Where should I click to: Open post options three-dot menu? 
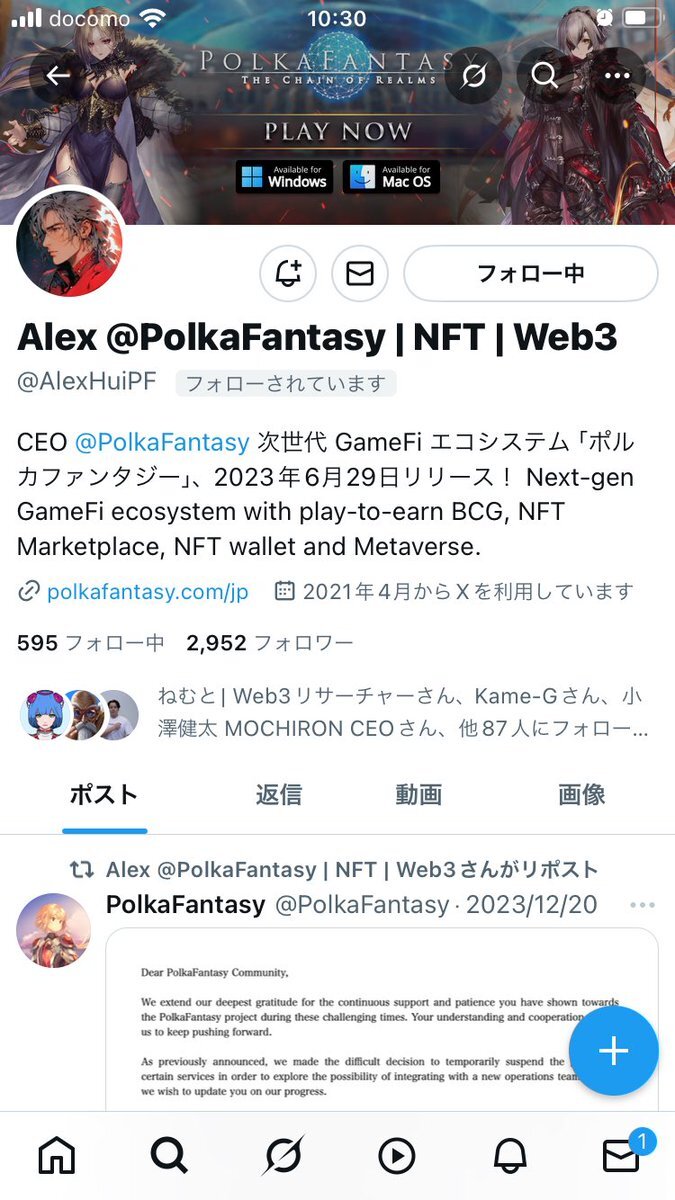(642, 906)
